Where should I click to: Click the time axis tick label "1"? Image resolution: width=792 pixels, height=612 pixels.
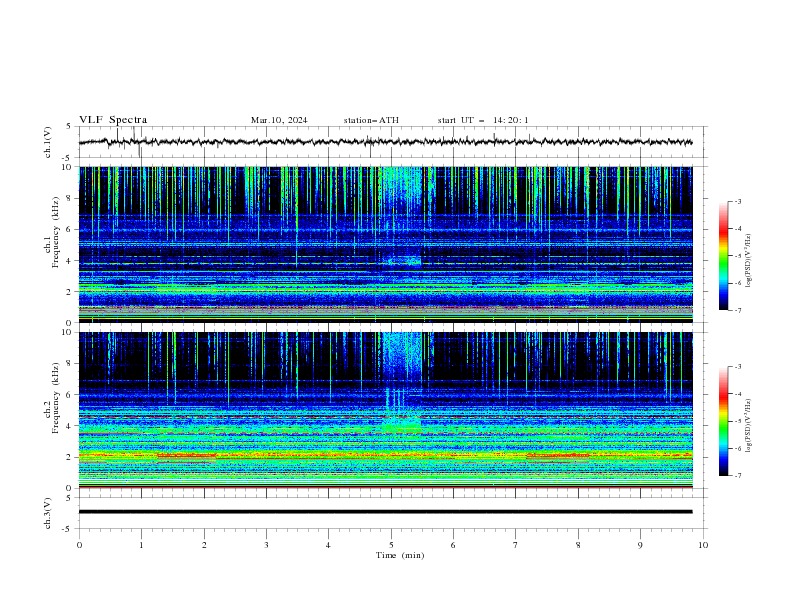(x=141, y=545)
